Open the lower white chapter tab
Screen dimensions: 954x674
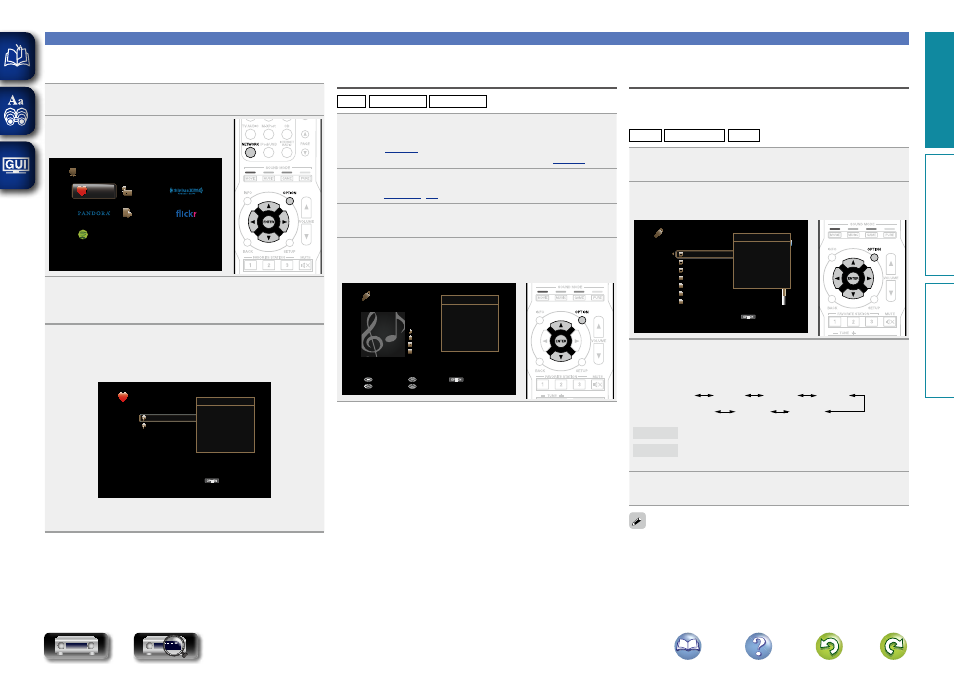939,340
